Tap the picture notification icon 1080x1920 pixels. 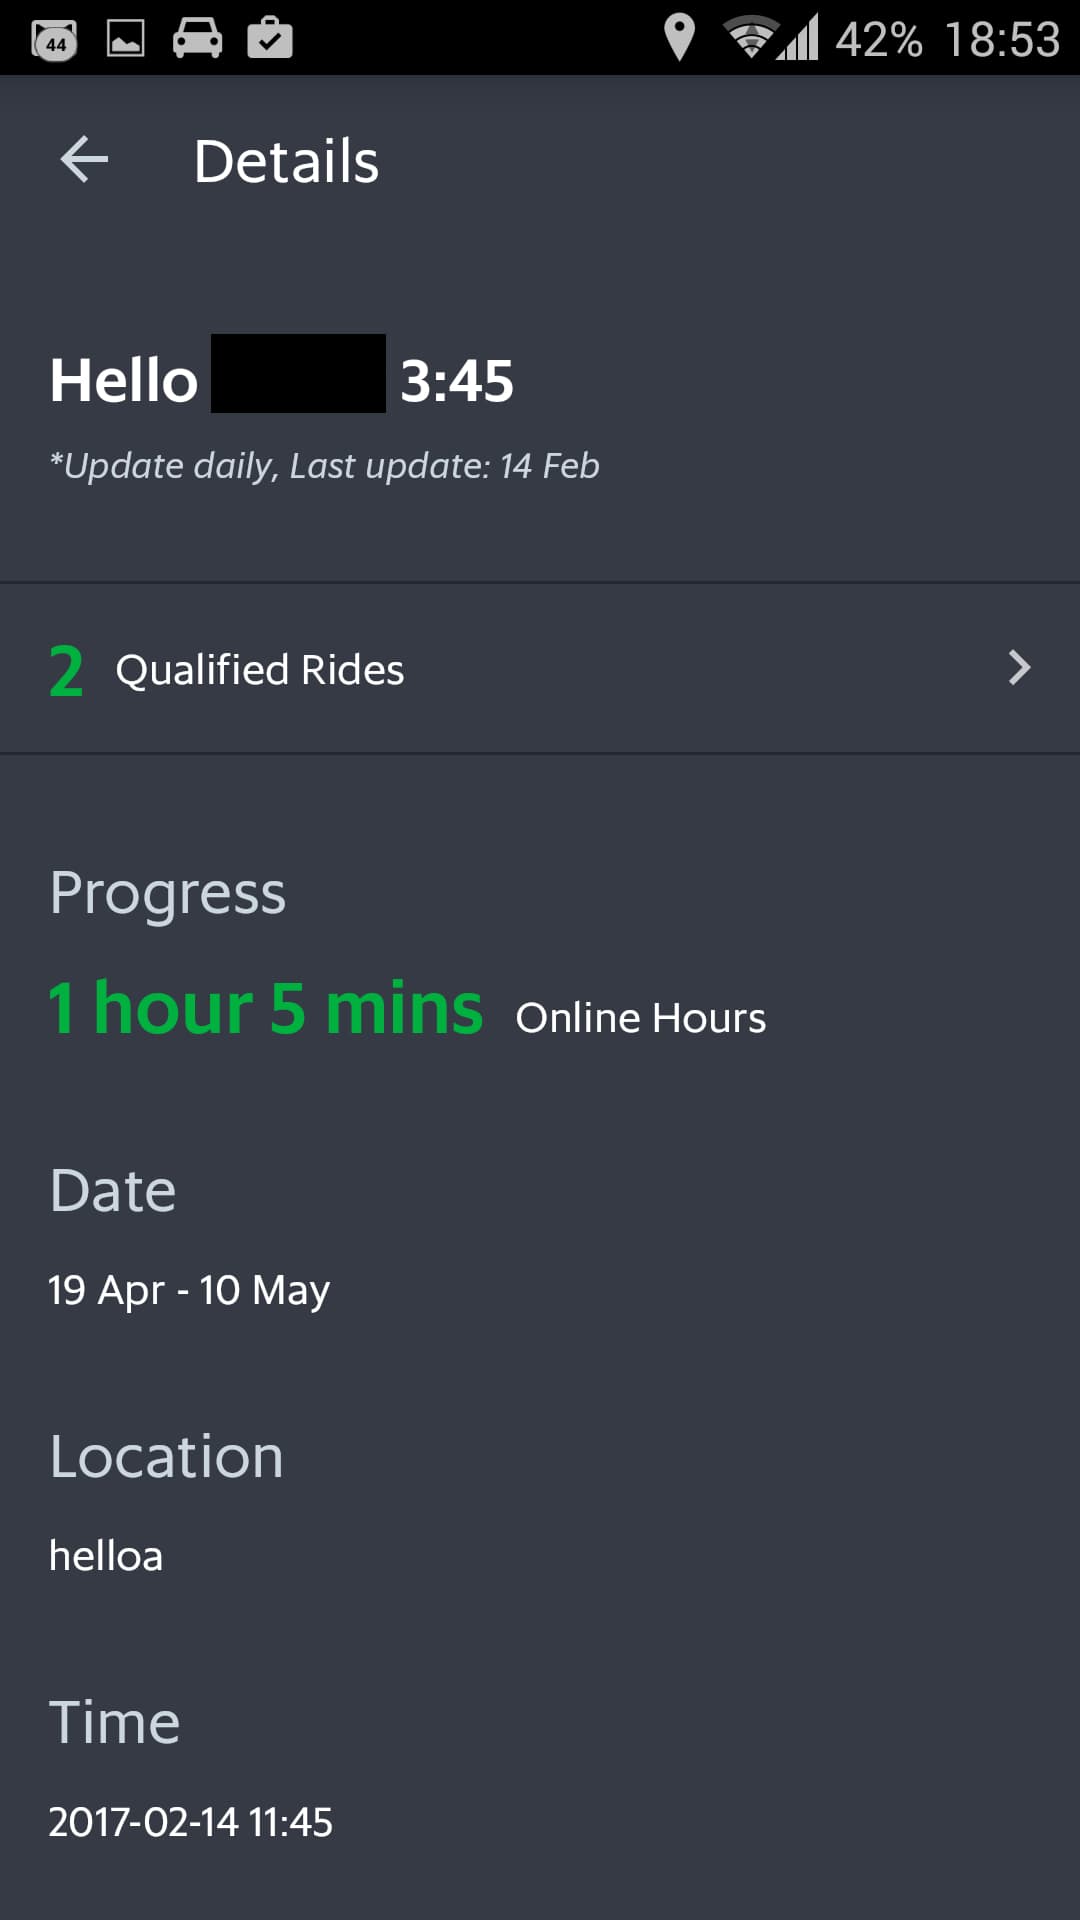pos(126,38)
